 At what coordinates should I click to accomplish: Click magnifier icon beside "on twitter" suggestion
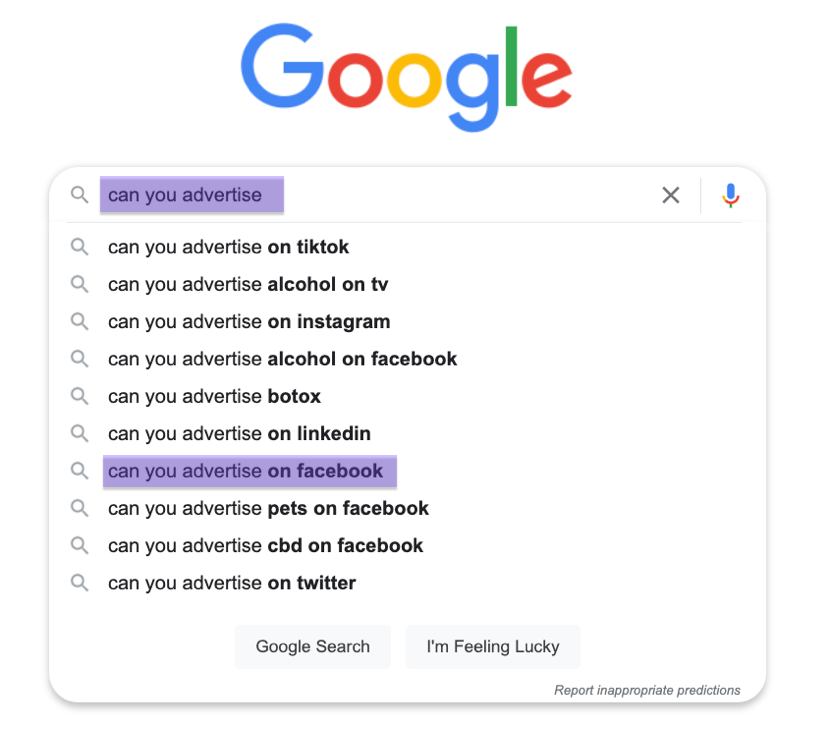click(79, 582)
